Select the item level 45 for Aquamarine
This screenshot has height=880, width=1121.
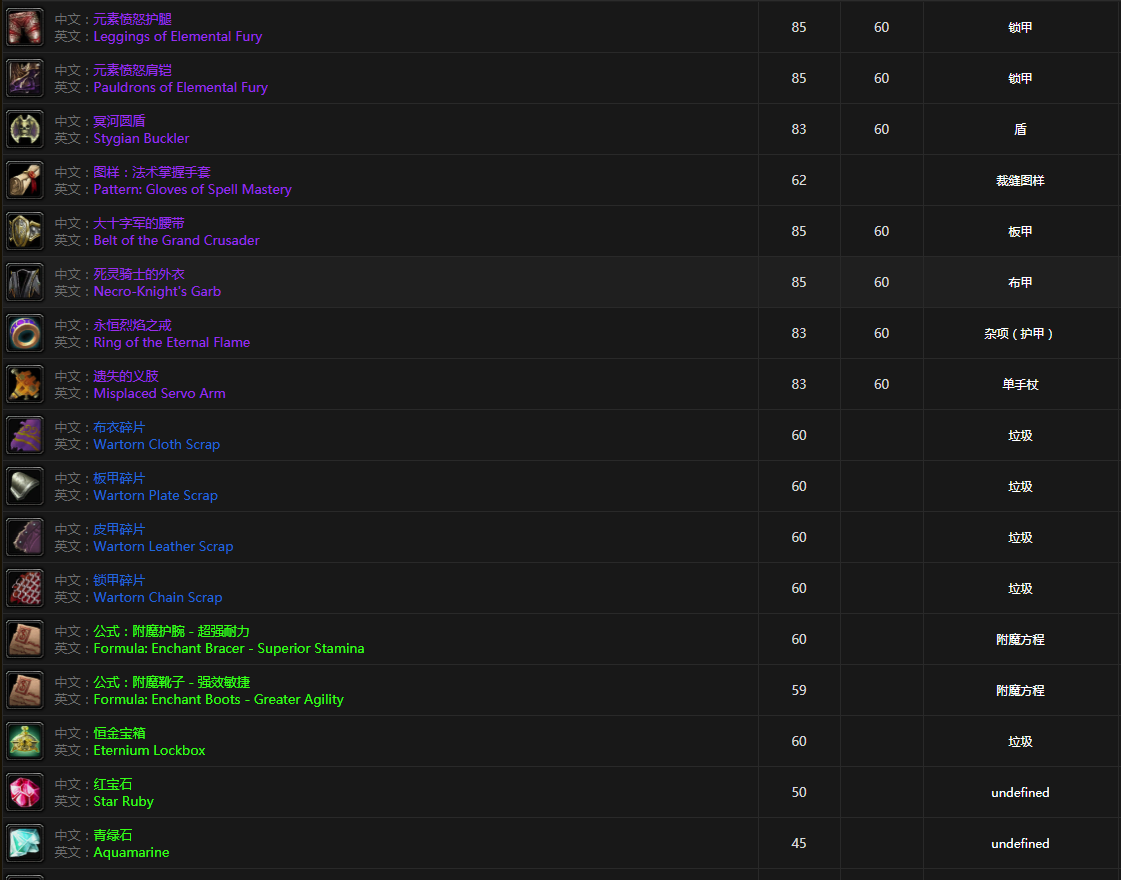point(799,843)
